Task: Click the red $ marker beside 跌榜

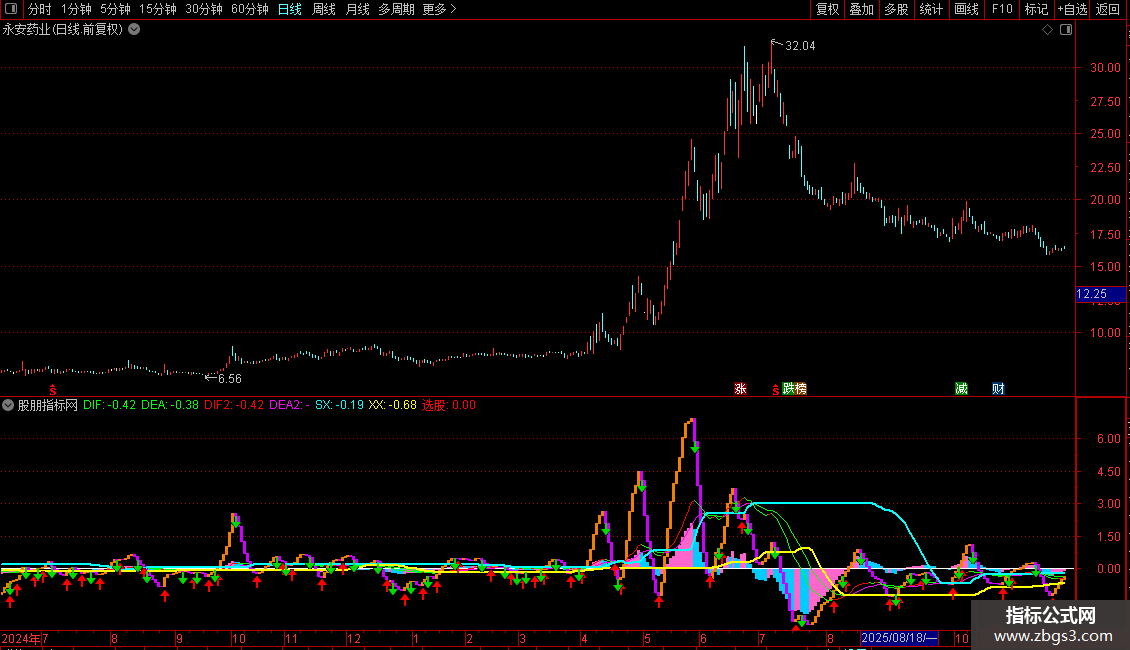Action: [775, 390]
